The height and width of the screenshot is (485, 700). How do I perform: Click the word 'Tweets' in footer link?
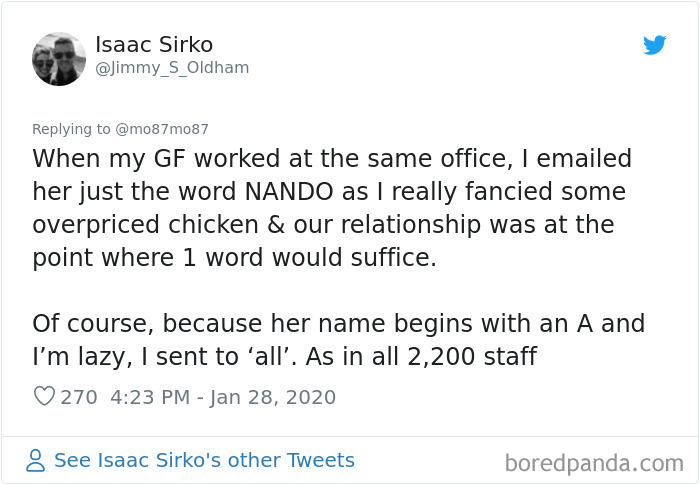point(321,460)
